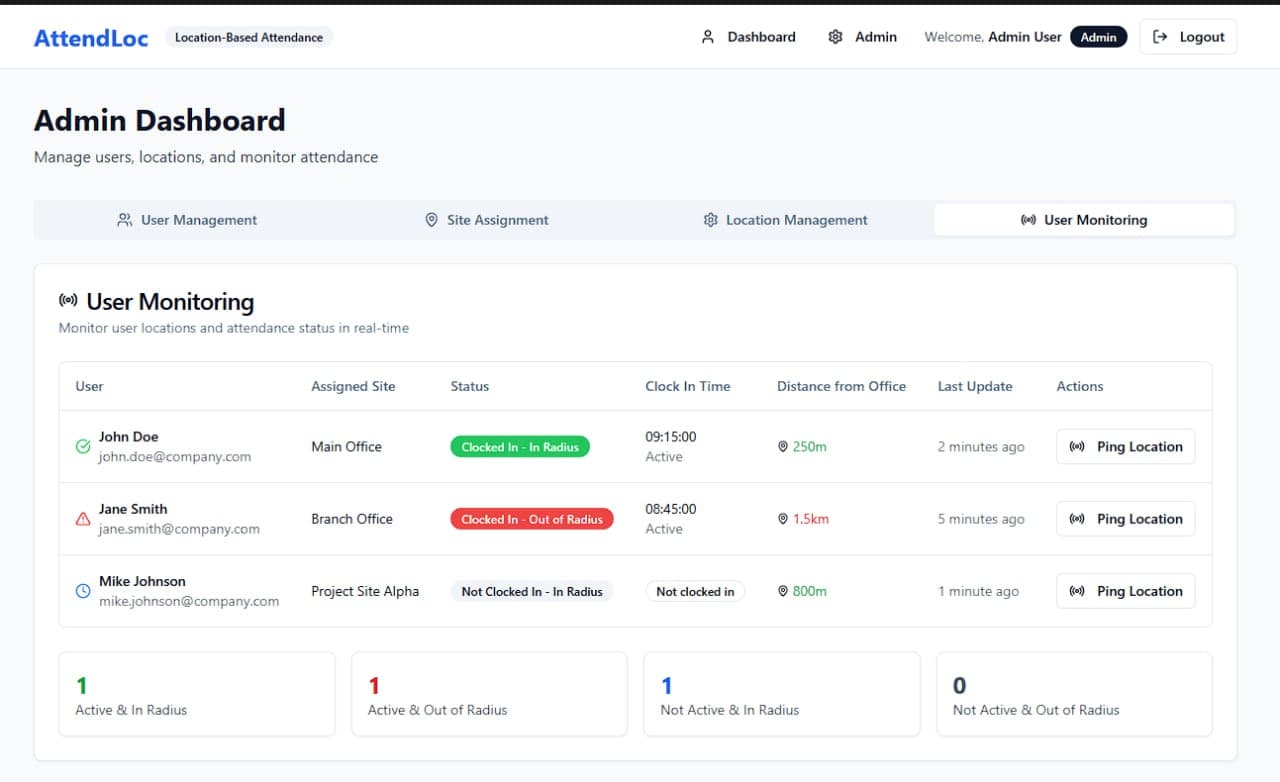Click the location pin icon next to 1.5km

[x=783, y=519]
